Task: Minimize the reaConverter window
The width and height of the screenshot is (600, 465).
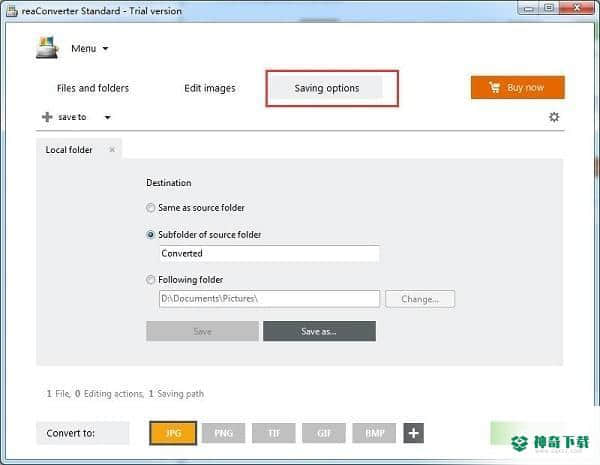Action: pos(529,8)
